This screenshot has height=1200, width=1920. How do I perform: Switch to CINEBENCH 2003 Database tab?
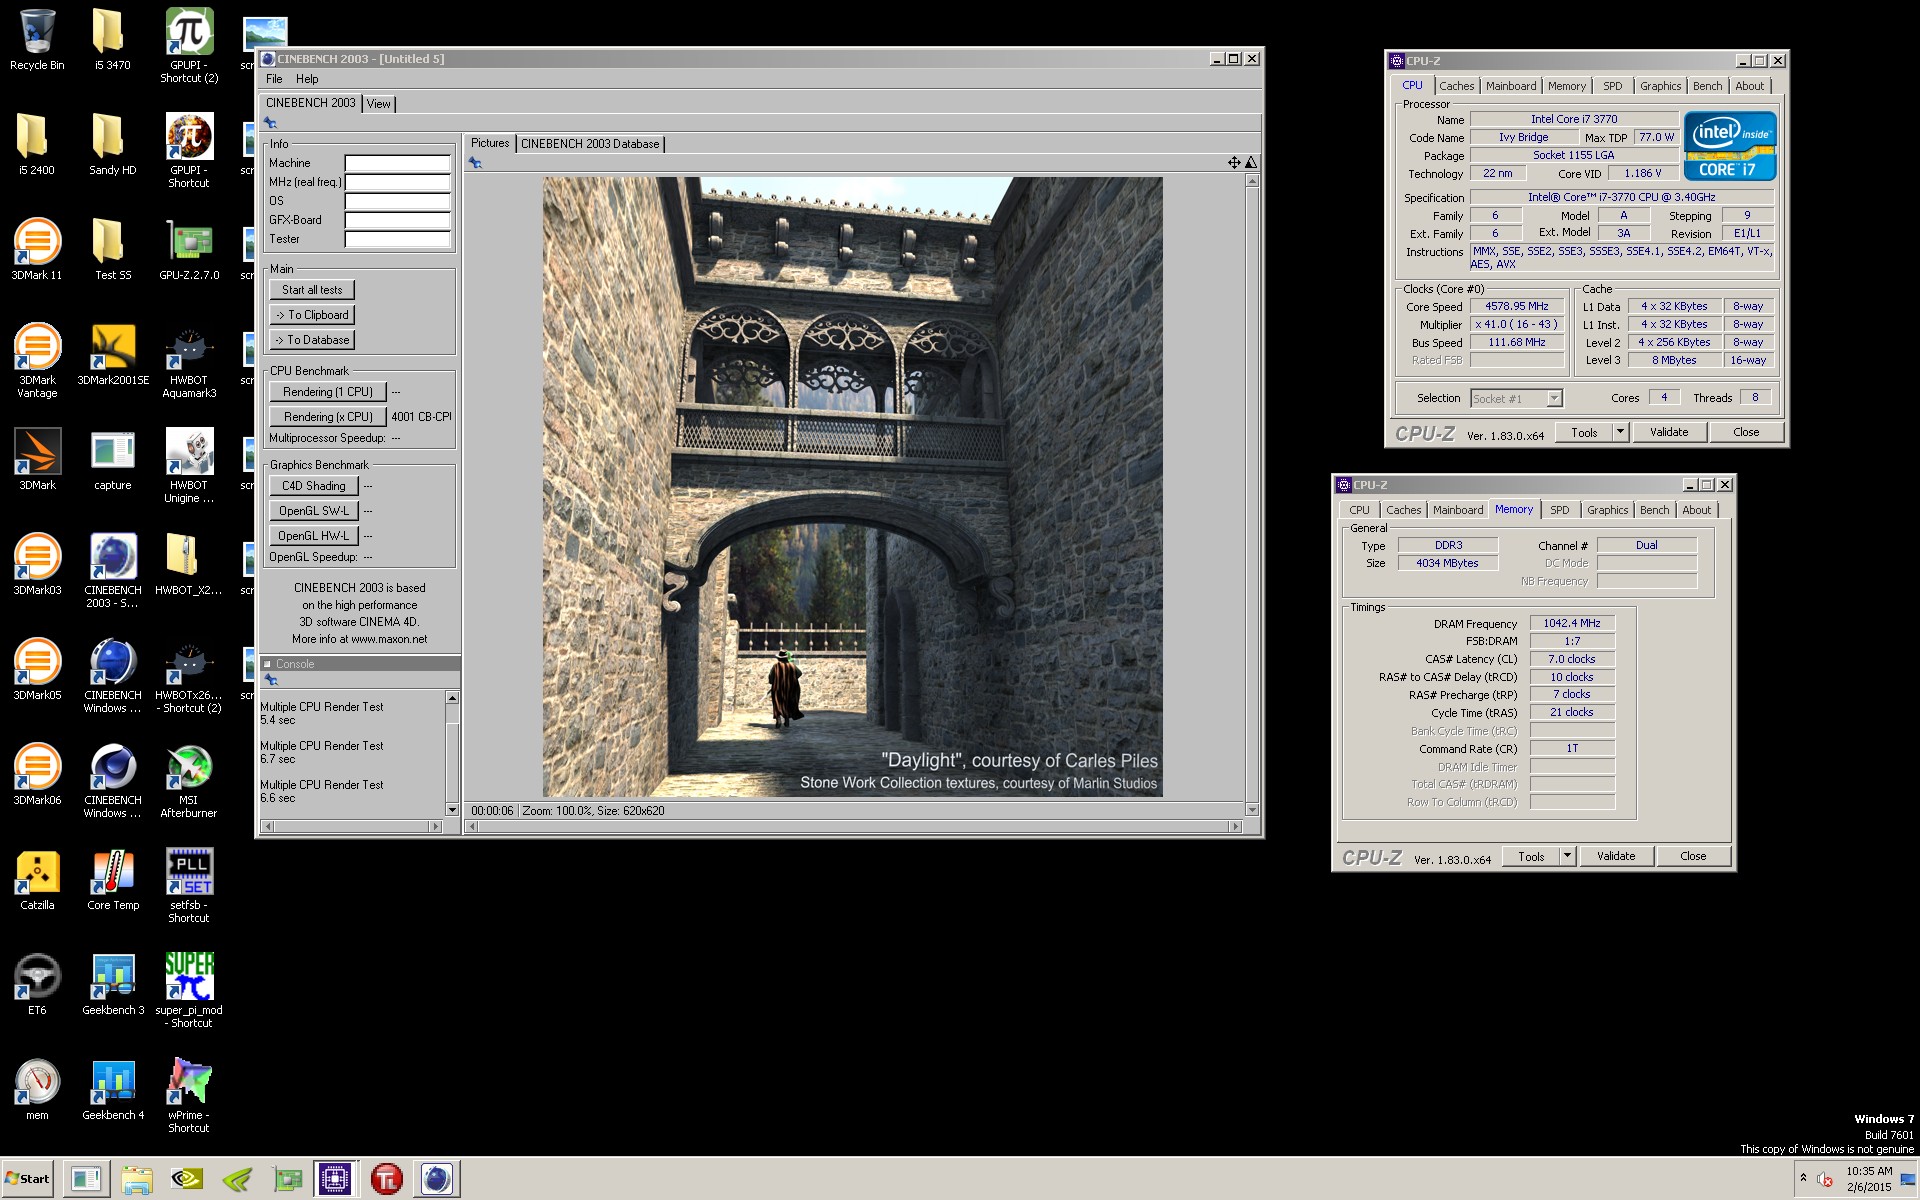(590, 144)
